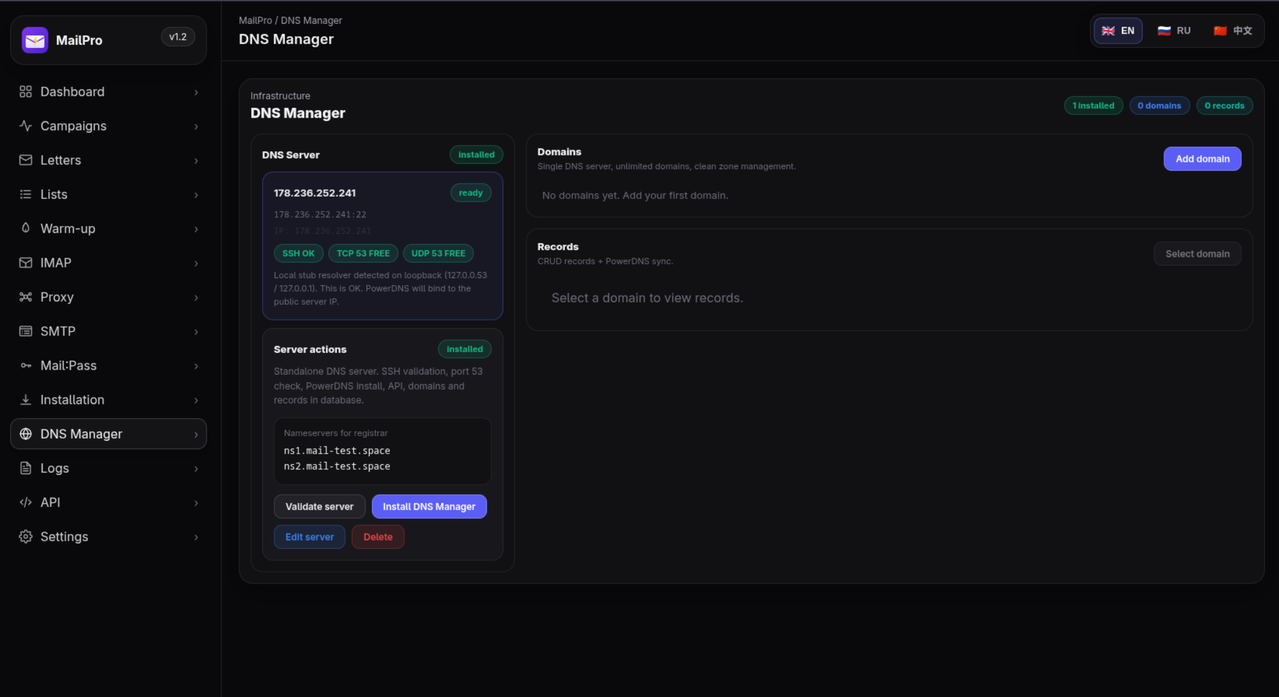
Task: Click the Lists bullet icon
Action: pyautogui.click(x=26, y=194)
